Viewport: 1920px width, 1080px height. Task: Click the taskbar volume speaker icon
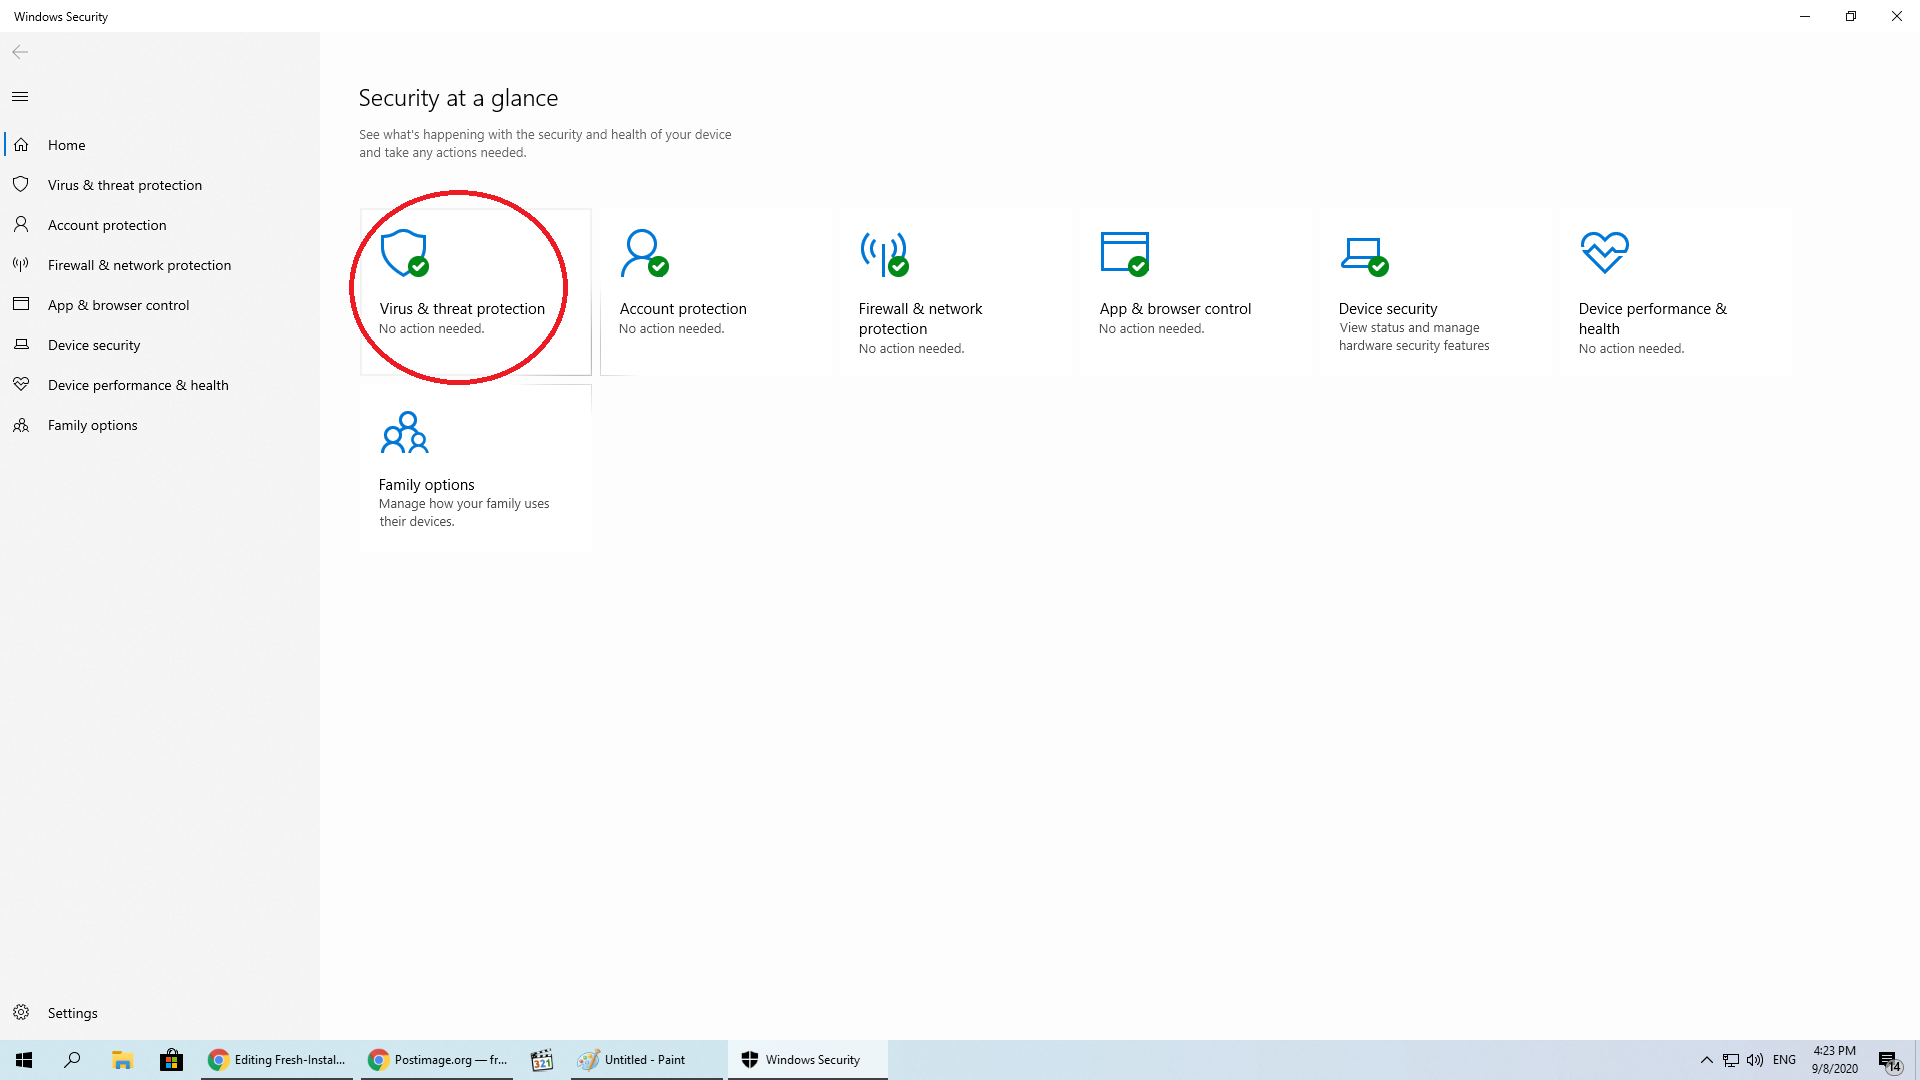click(x=1754, y=1060)
